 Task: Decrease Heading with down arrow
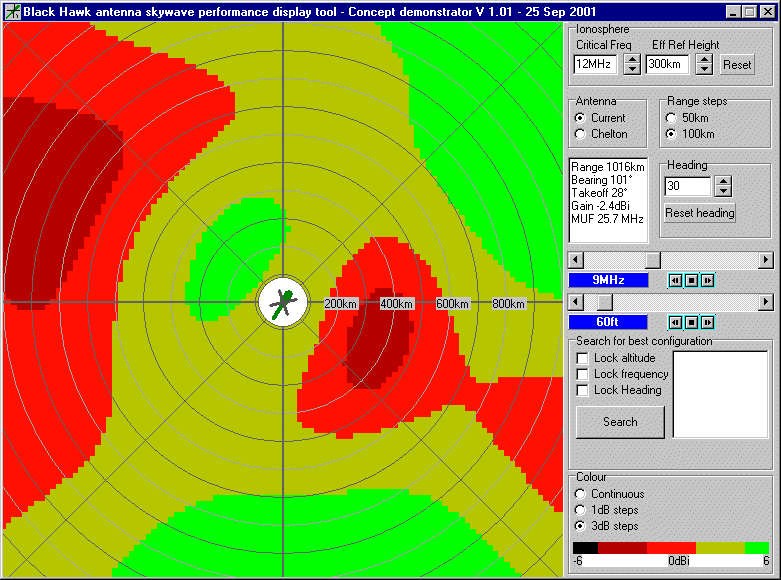tap(723, 191)
